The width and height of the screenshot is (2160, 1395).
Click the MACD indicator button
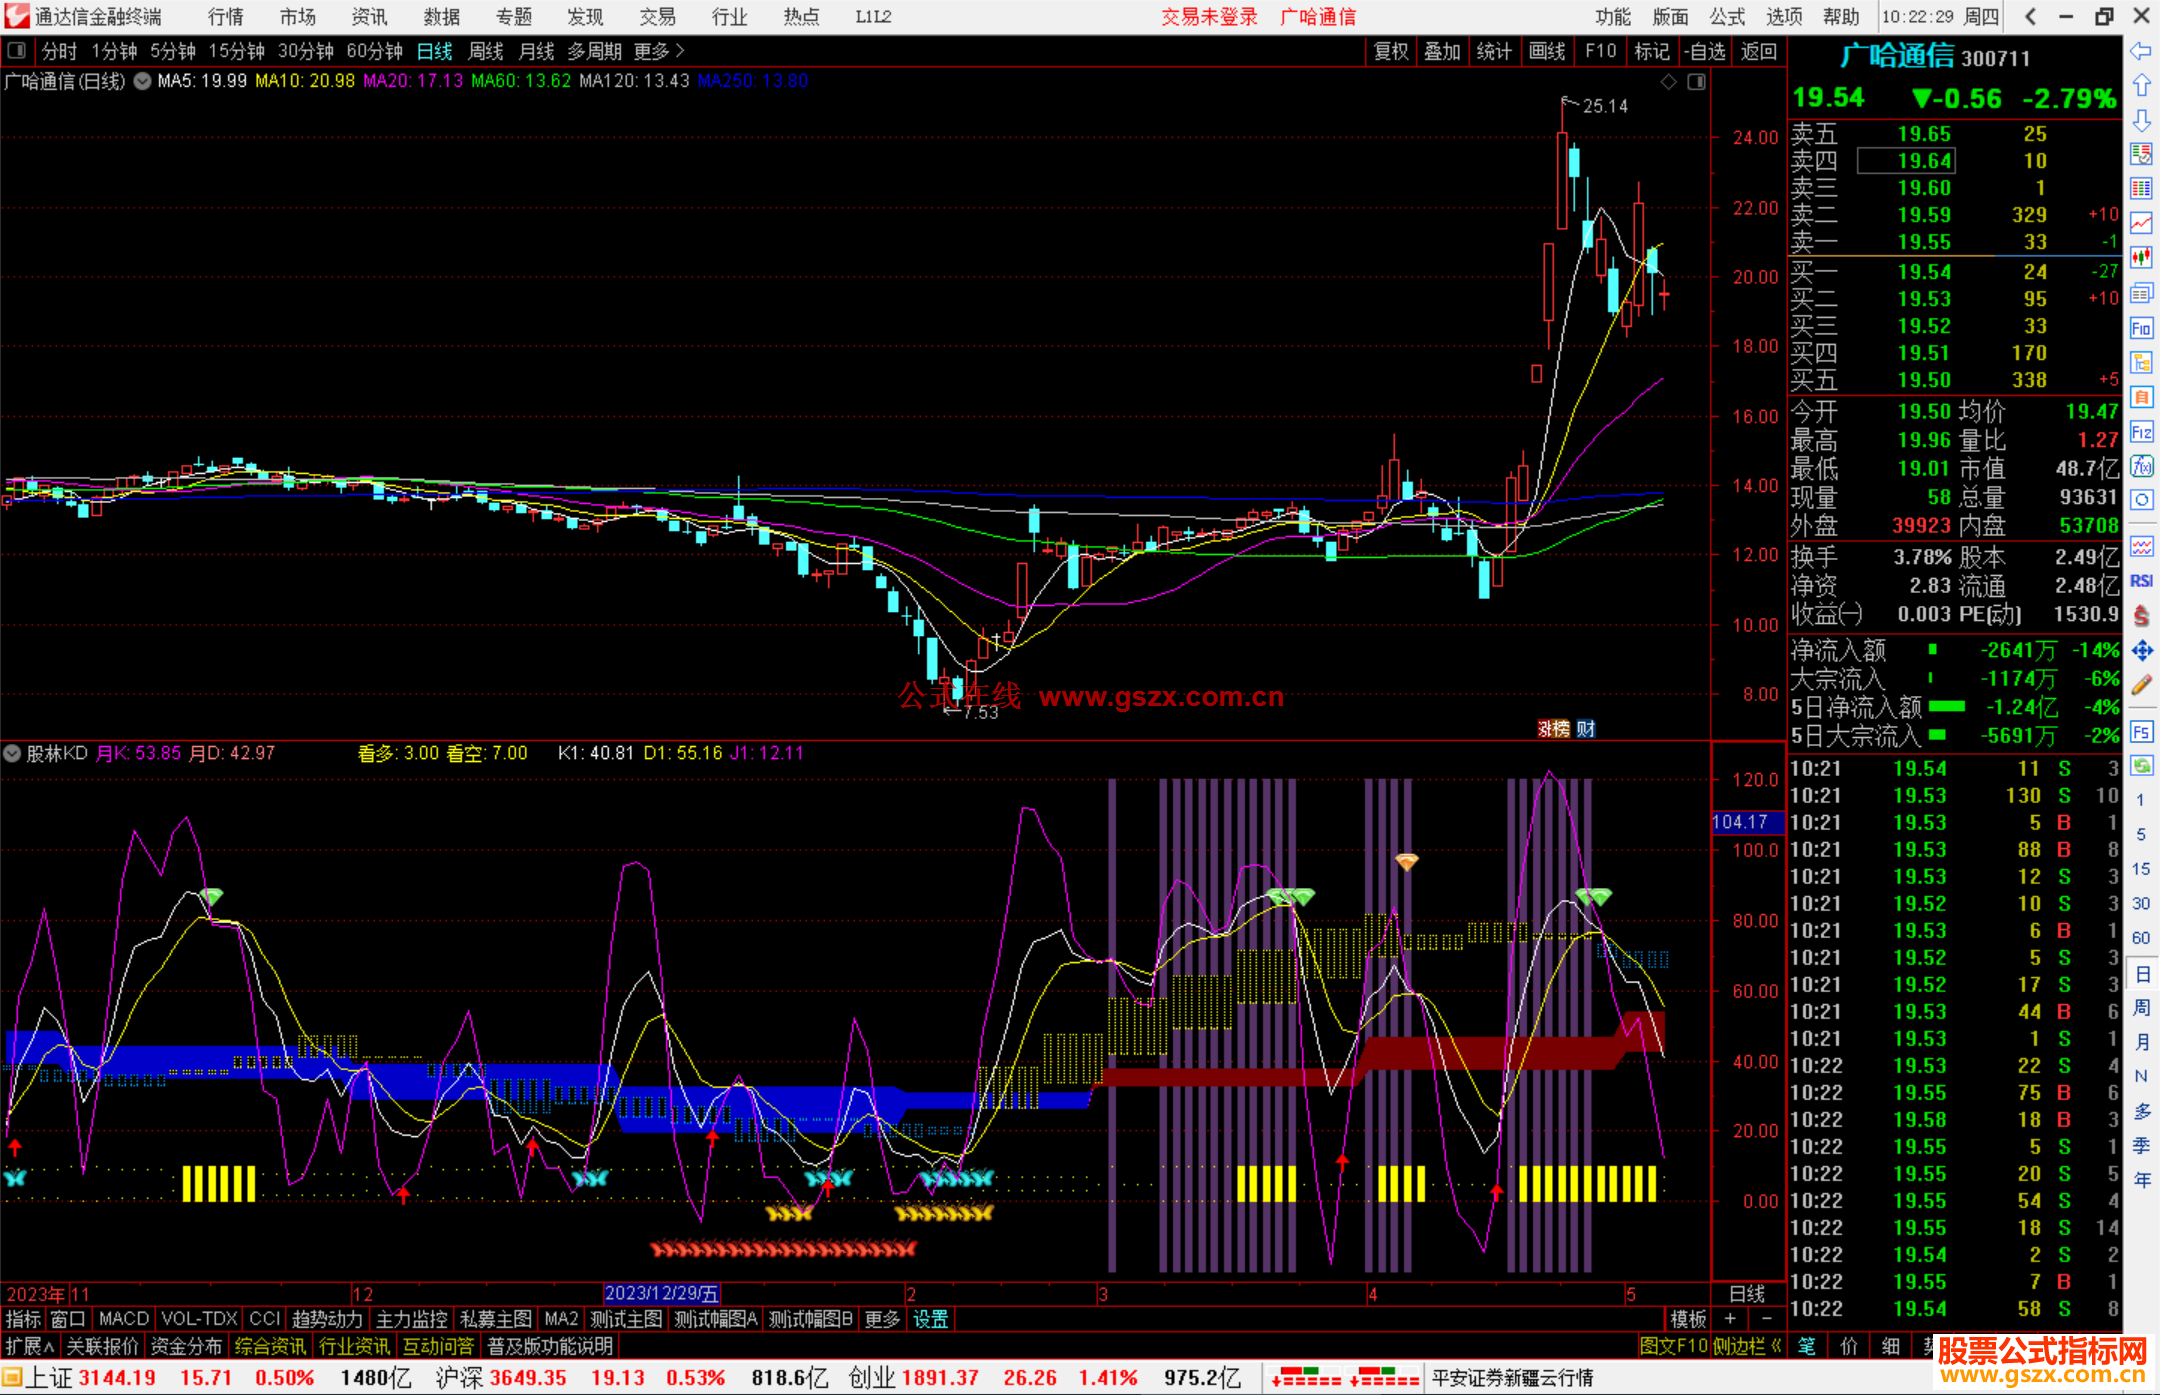pyautogui.click(x=123, y=1319)
